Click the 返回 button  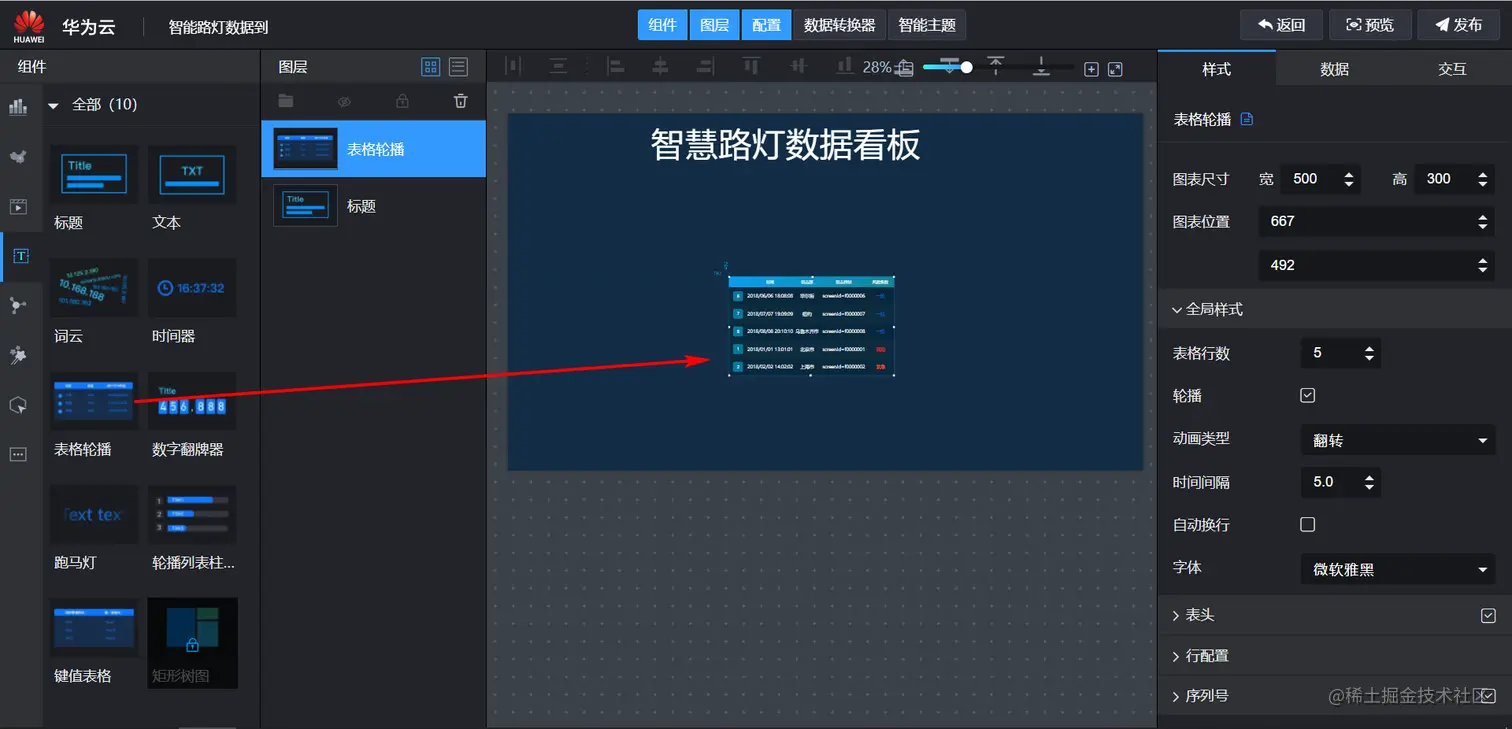click(1281, 25)
